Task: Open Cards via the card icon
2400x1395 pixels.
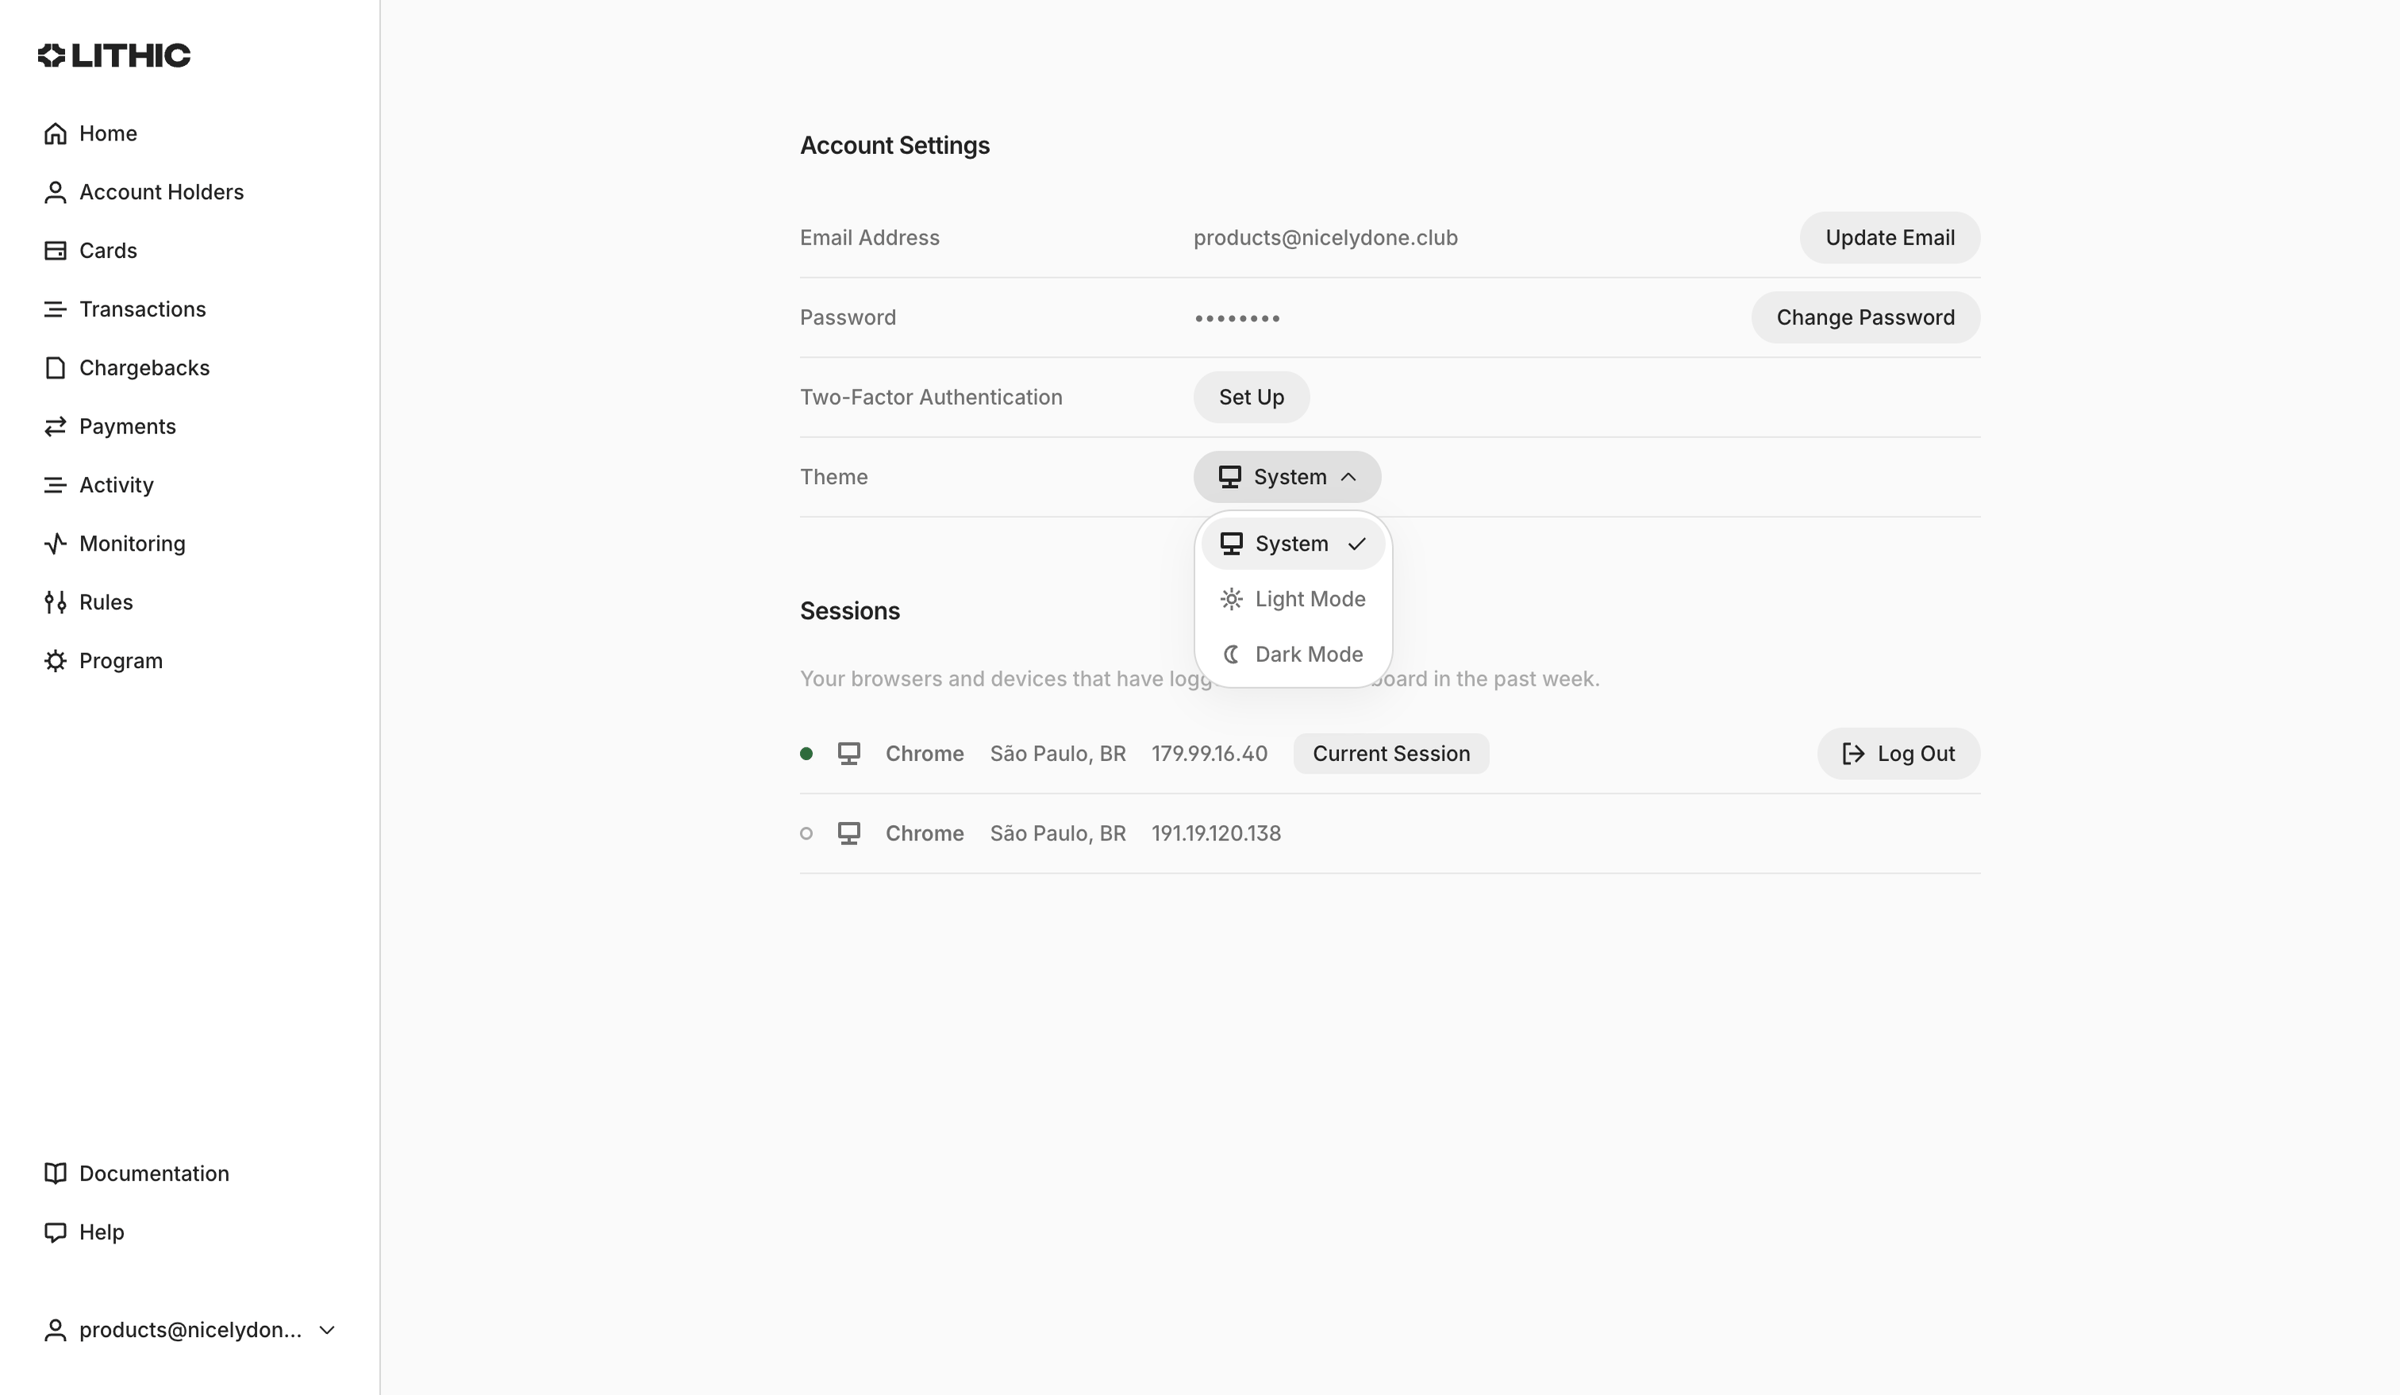Action: (x=55, y=250)
